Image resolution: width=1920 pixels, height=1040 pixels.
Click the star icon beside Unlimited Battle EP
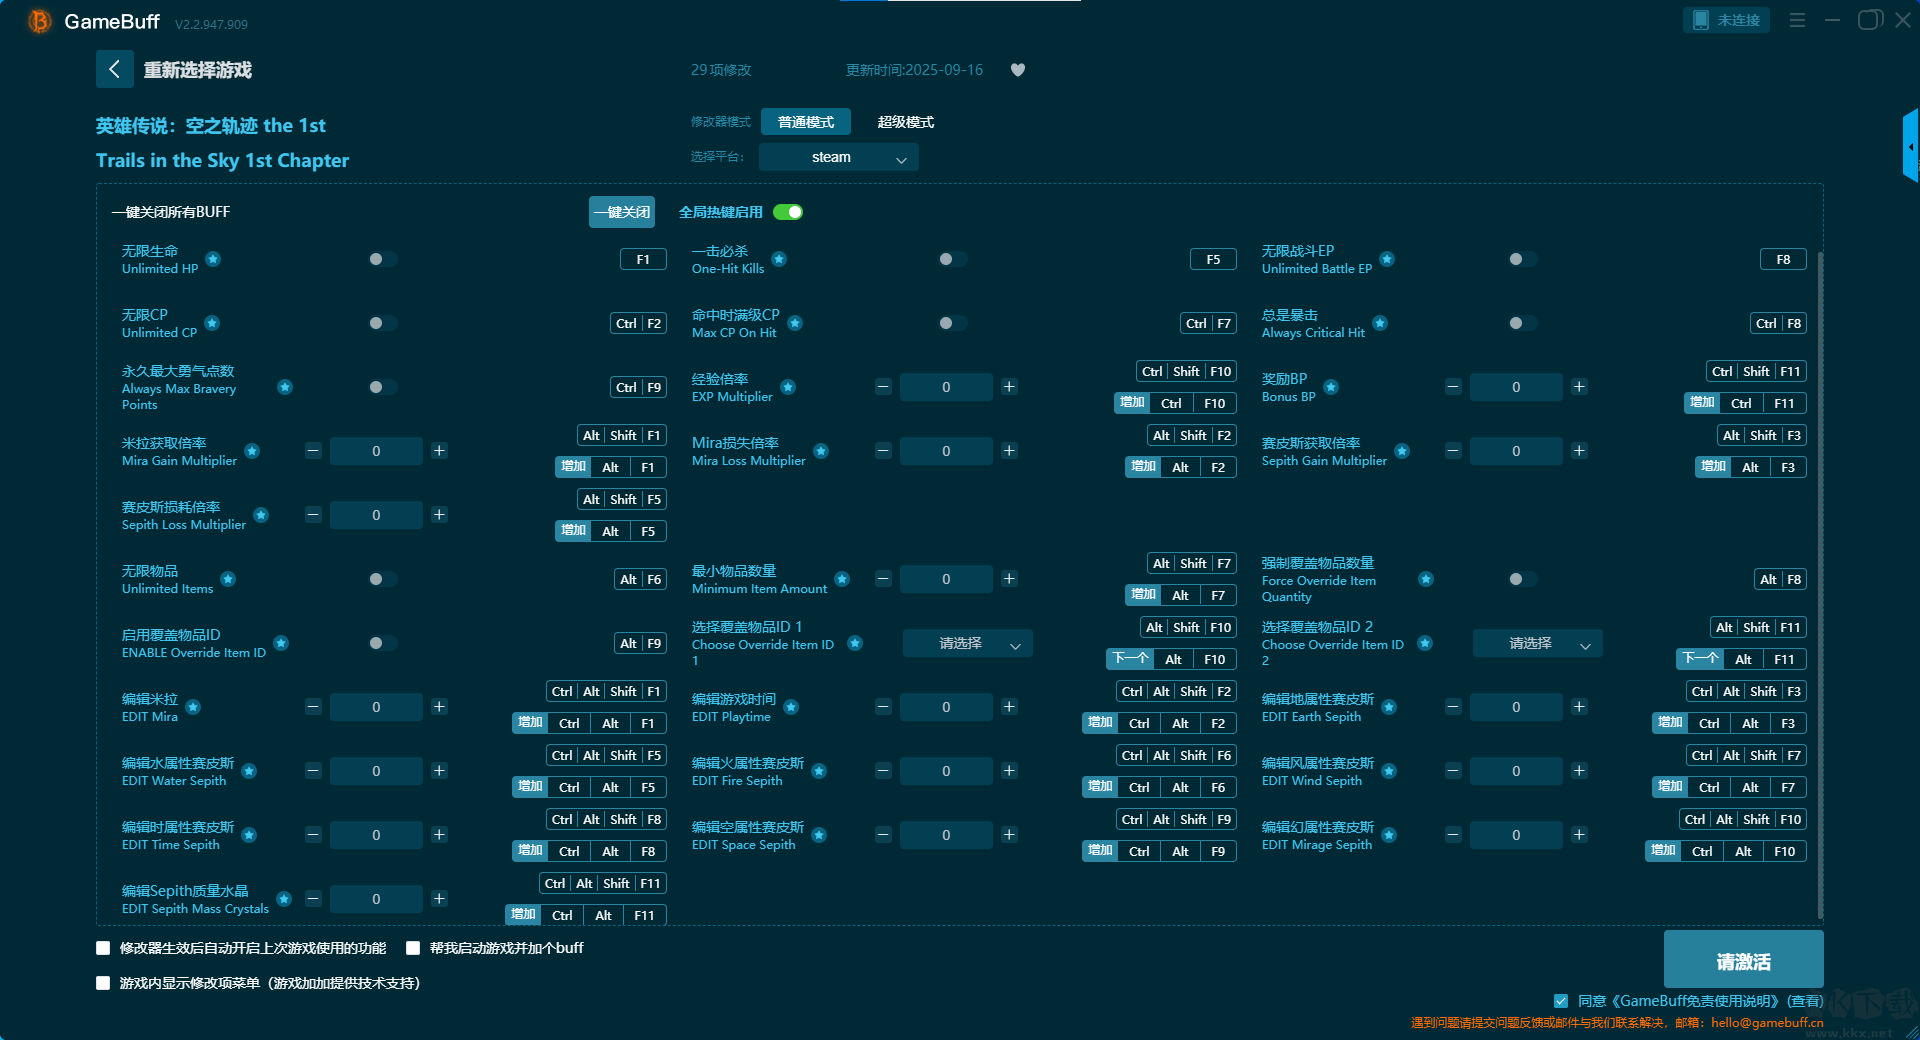coord(1387,259)
